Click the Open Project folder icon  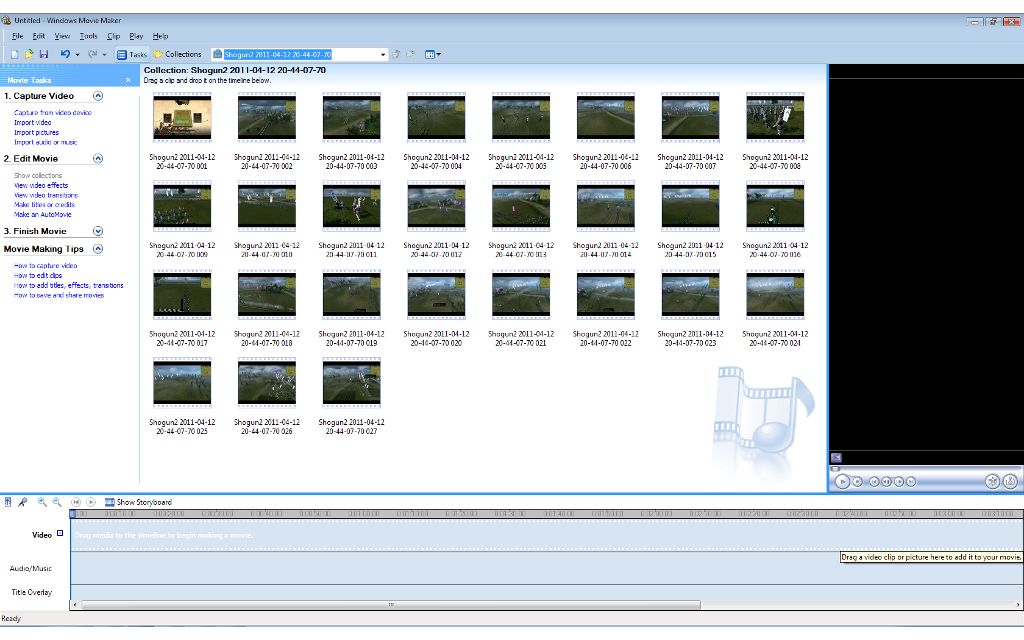(x=29, y=55)
